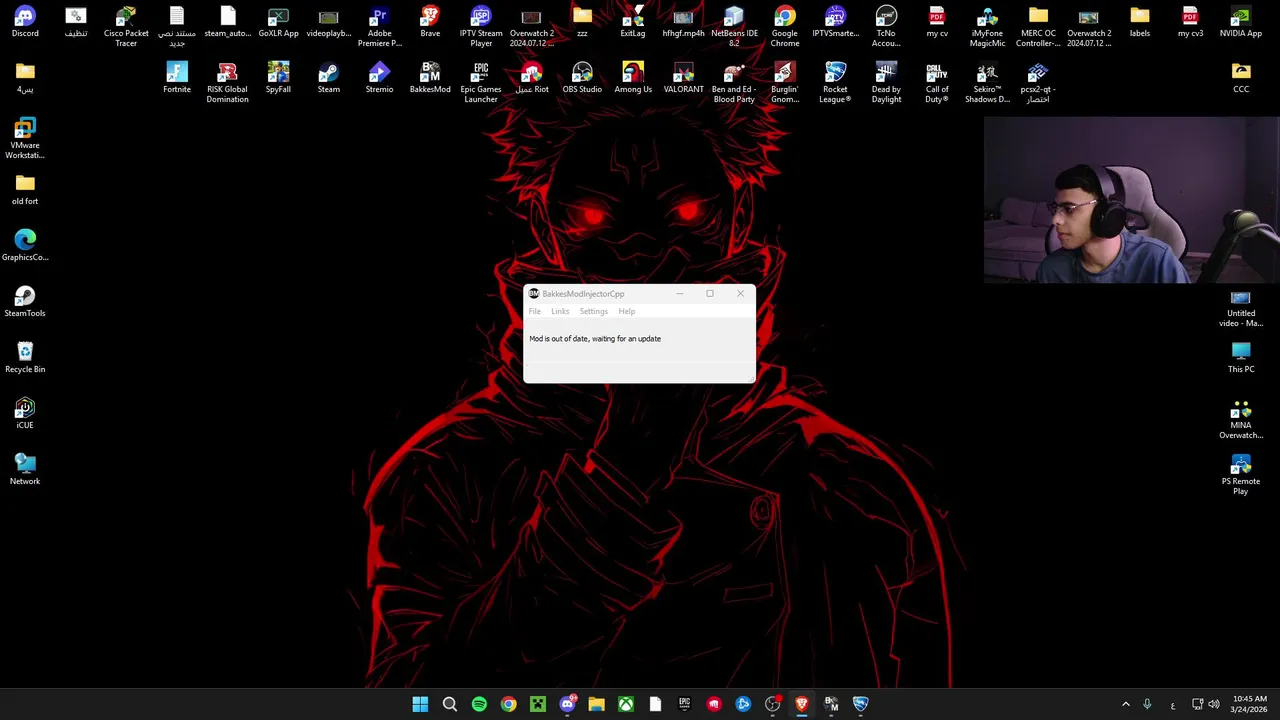Viewport: 1280px width, 720px height.
Task: Maximize the BakkesModInjectorCpp window
Action: pos(710,294)
